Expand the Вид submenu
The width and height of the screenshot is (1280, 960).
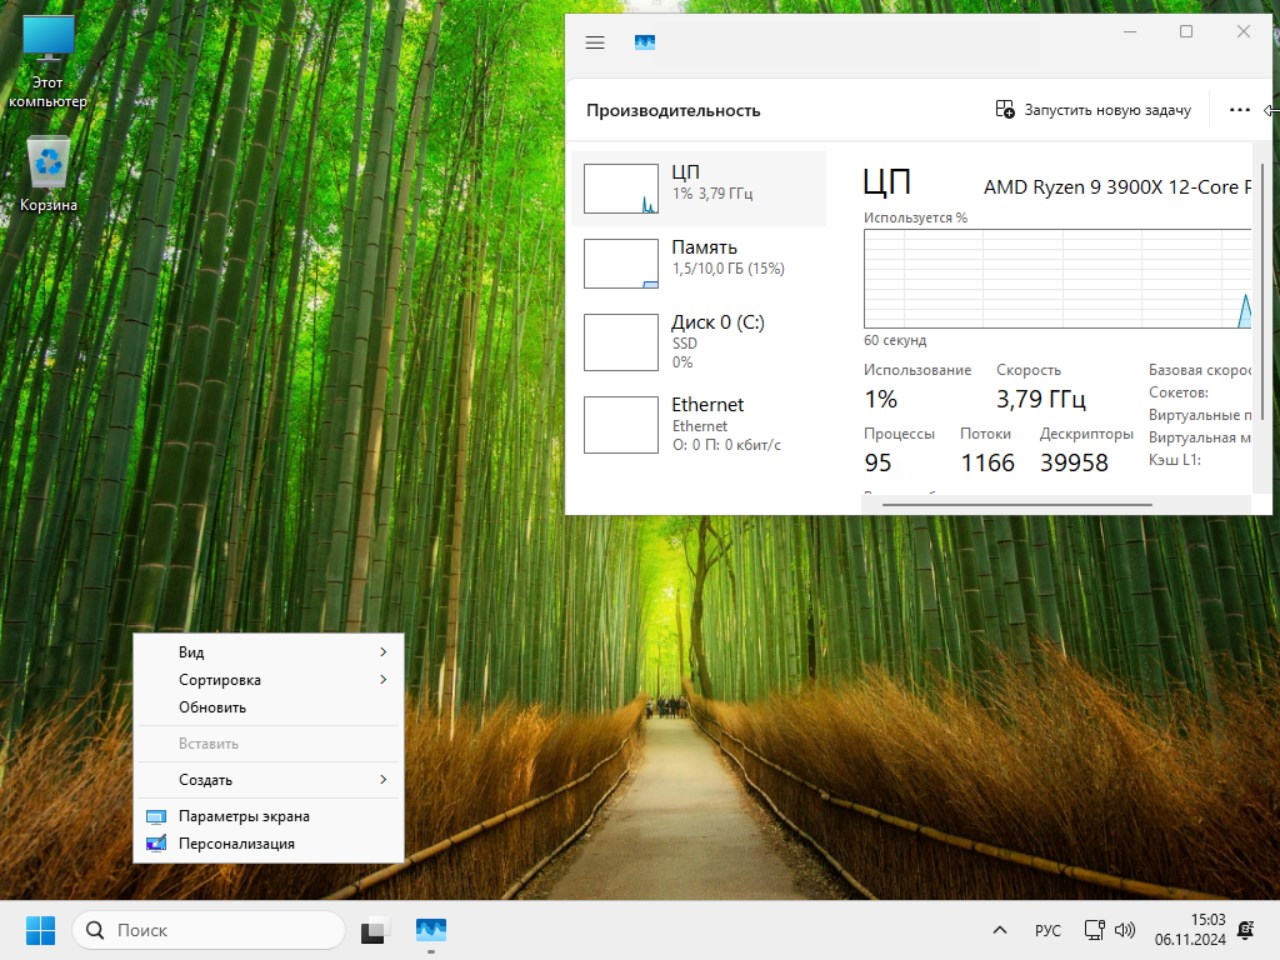(x=268, y=652)
